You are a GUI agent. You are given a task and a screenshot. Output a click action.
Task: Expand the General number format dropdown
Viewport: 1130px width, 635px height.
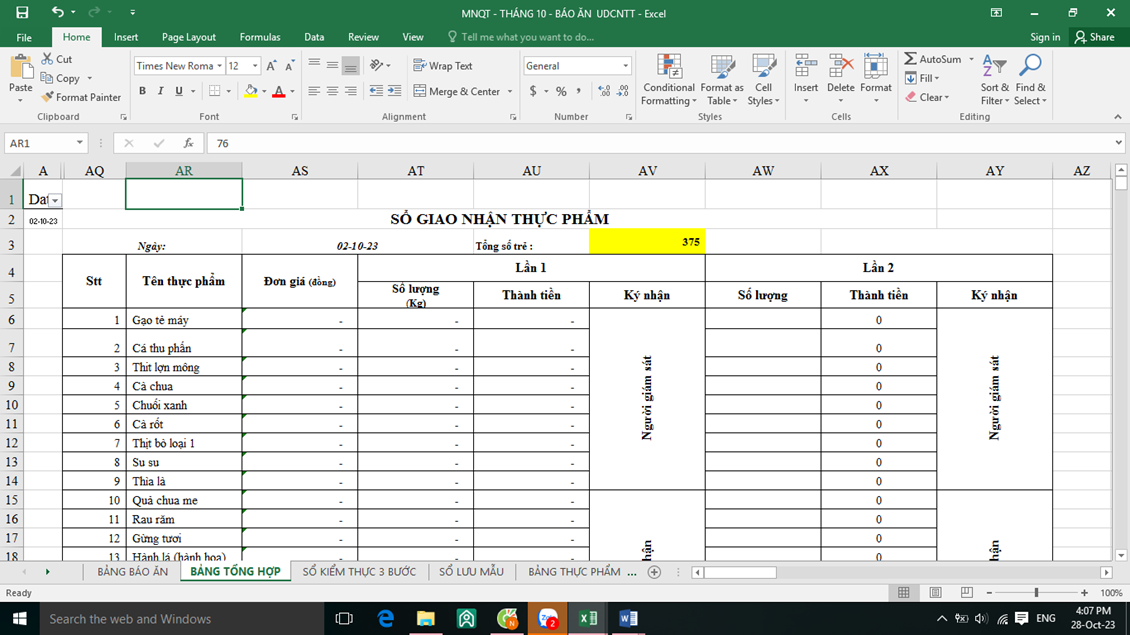[x=625, y=66]
